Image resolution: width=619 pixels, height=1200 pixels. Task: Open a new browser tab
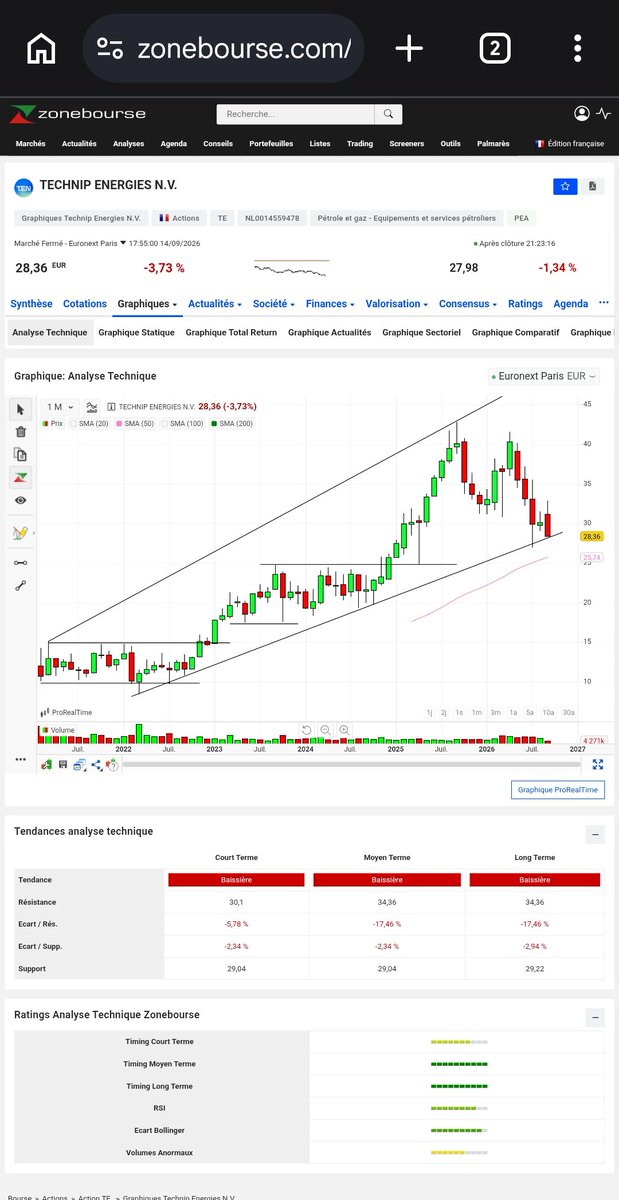(409, 48)
